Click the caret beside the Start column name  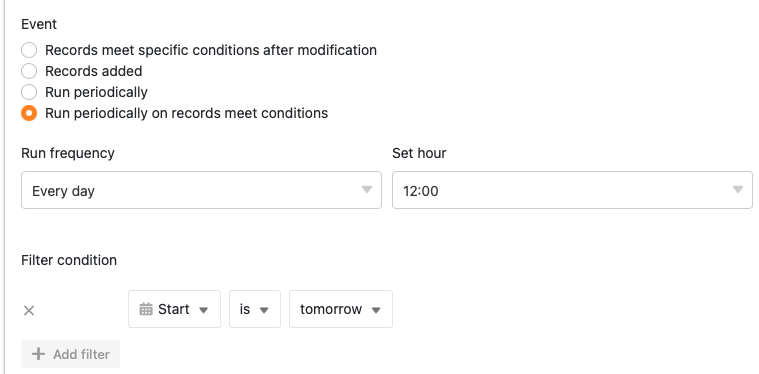(204, 310)
